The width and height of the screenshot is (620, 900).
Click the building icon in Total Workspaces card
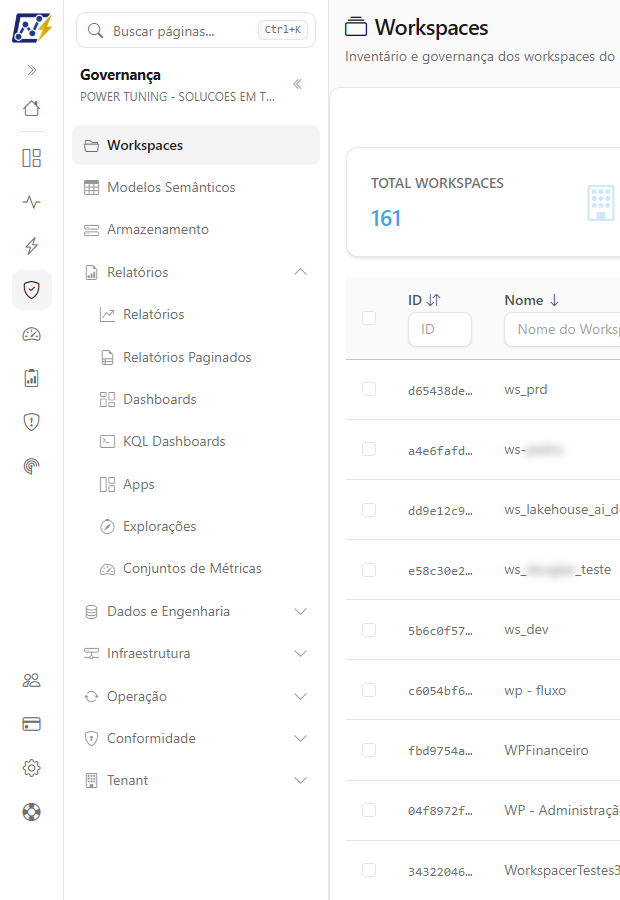point(600,203)
